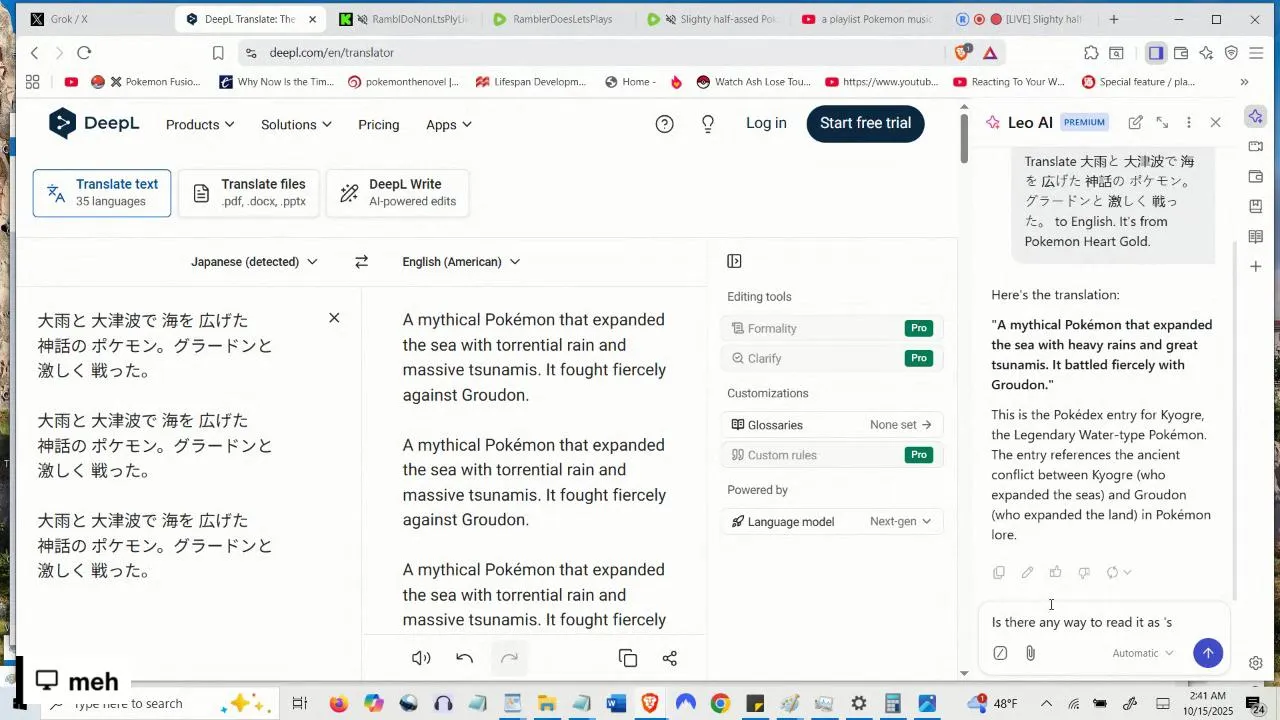Image resolution: width=1280 pixels, height=720 pixels.
Task: Add a new item to Brave sidebar
Action: 1256,267
